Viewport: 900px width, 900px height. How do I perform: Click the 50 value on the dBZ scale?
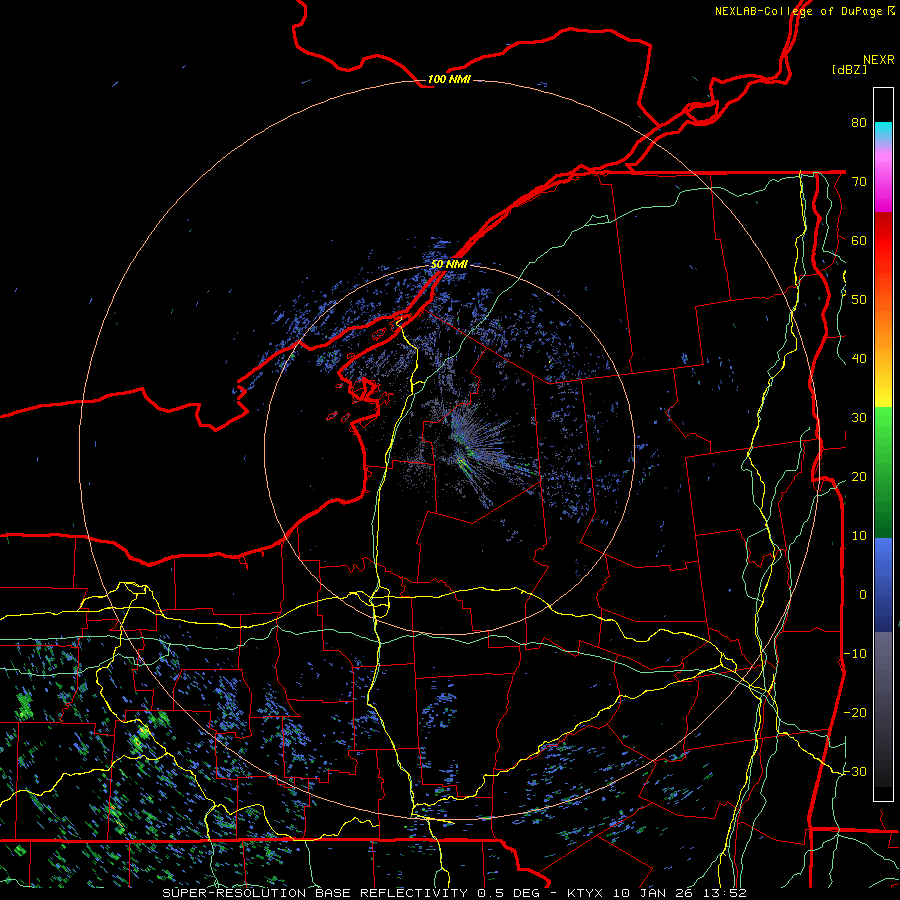859,300
